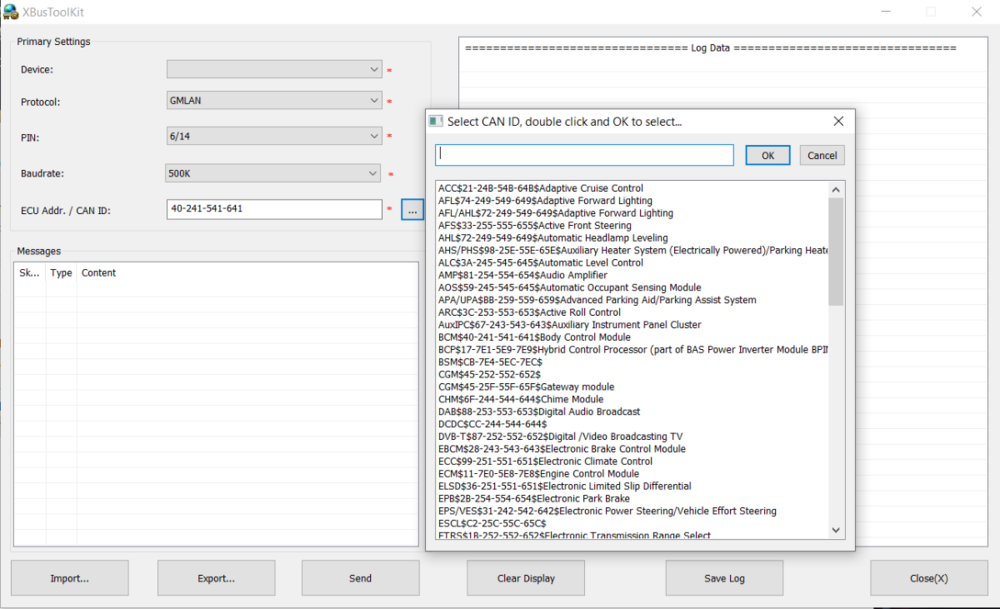Open the PIN dropdown showing 6/14
1000x609 pixels.
[270, 136]
